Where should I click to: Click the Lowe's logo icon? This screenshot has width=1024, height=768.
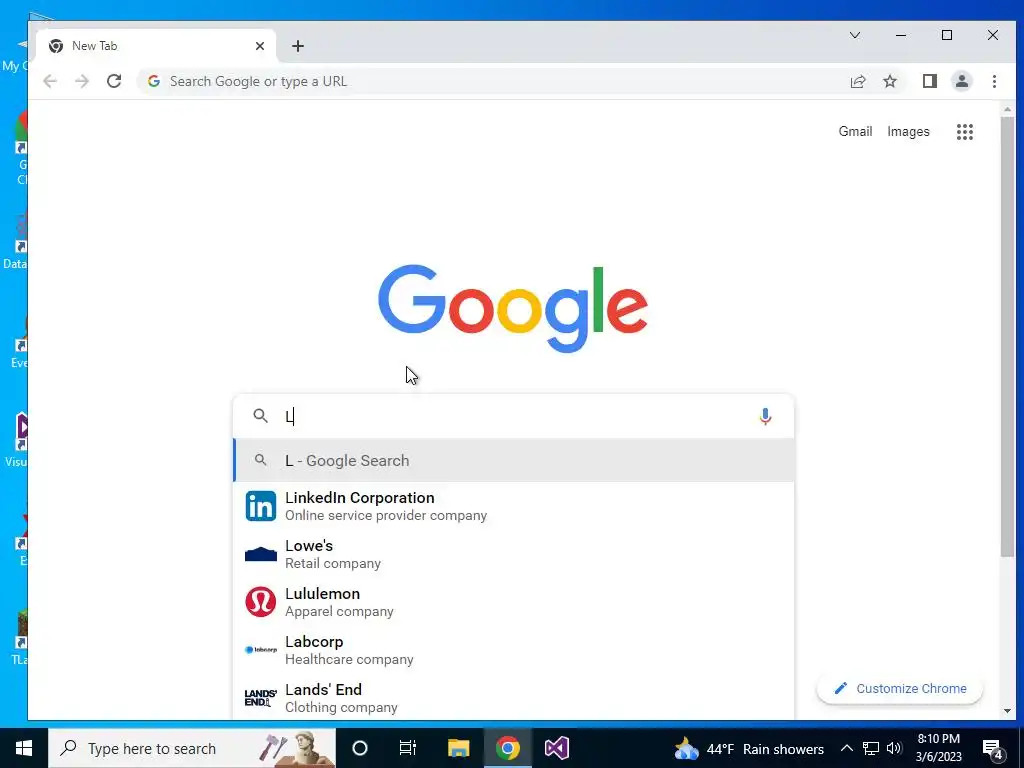click(x=261, y=554)
